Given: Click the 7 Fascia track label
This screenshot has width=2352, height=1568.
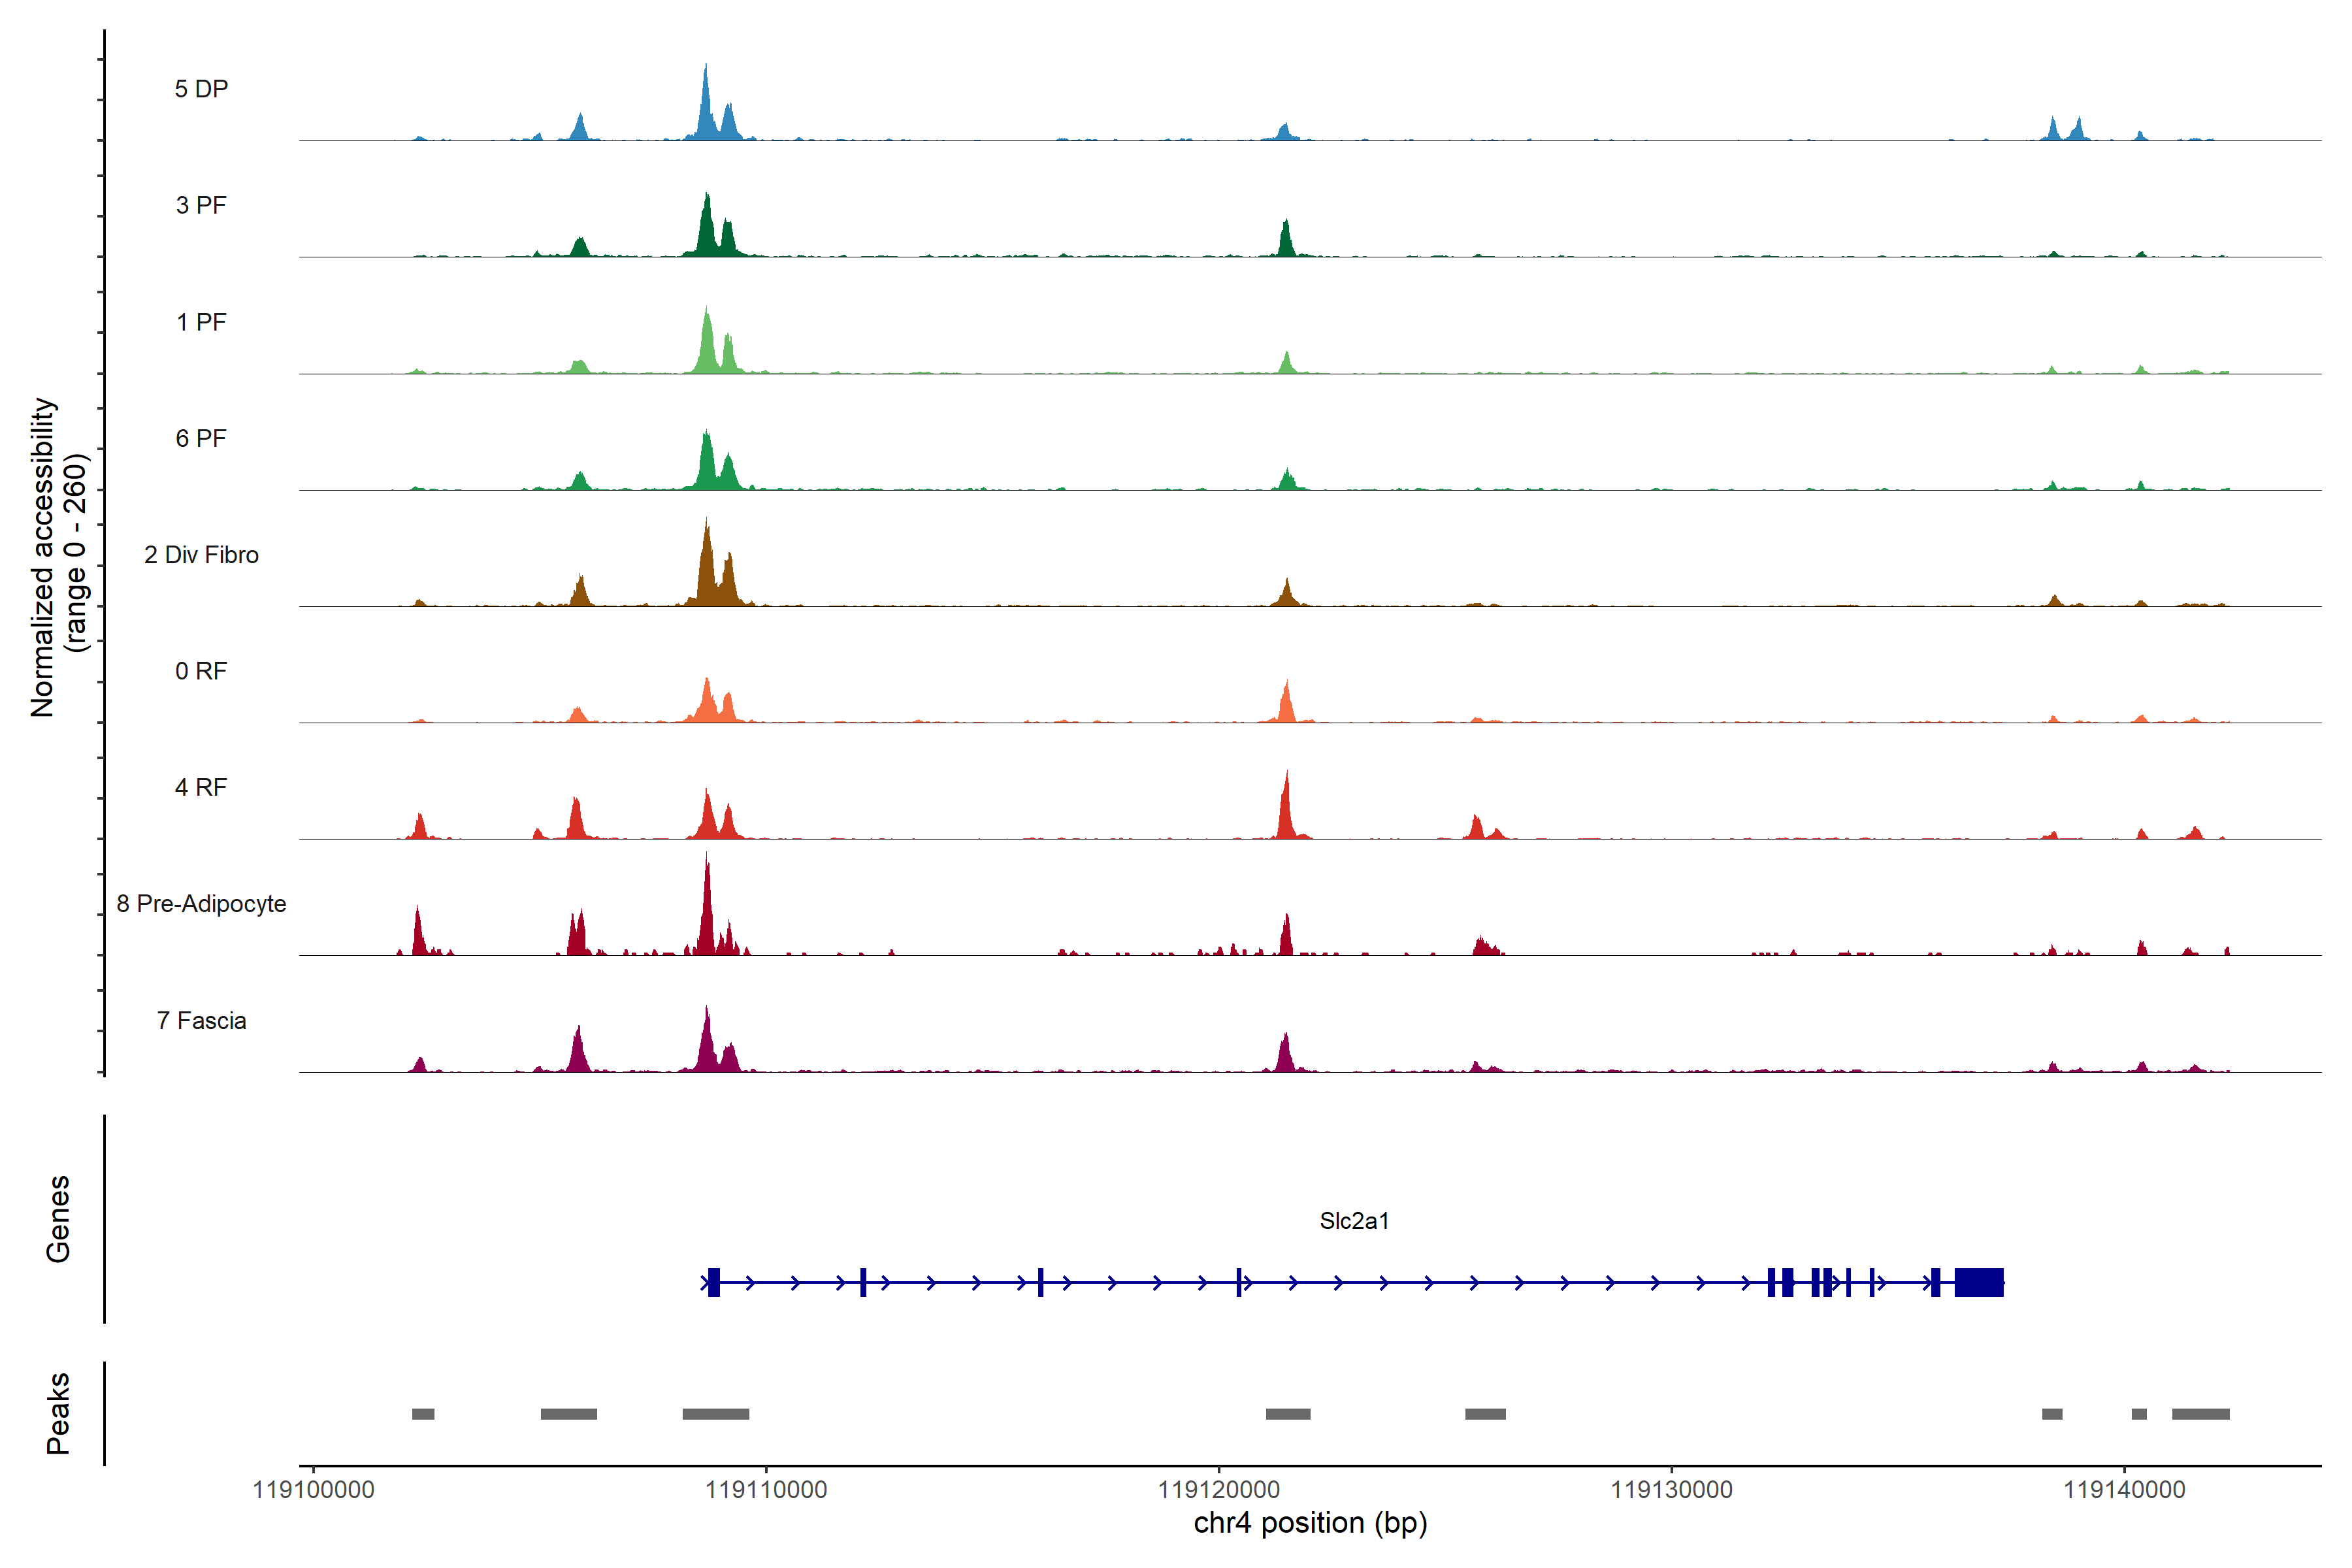Looking at the screenshot, I should 201,1020.
